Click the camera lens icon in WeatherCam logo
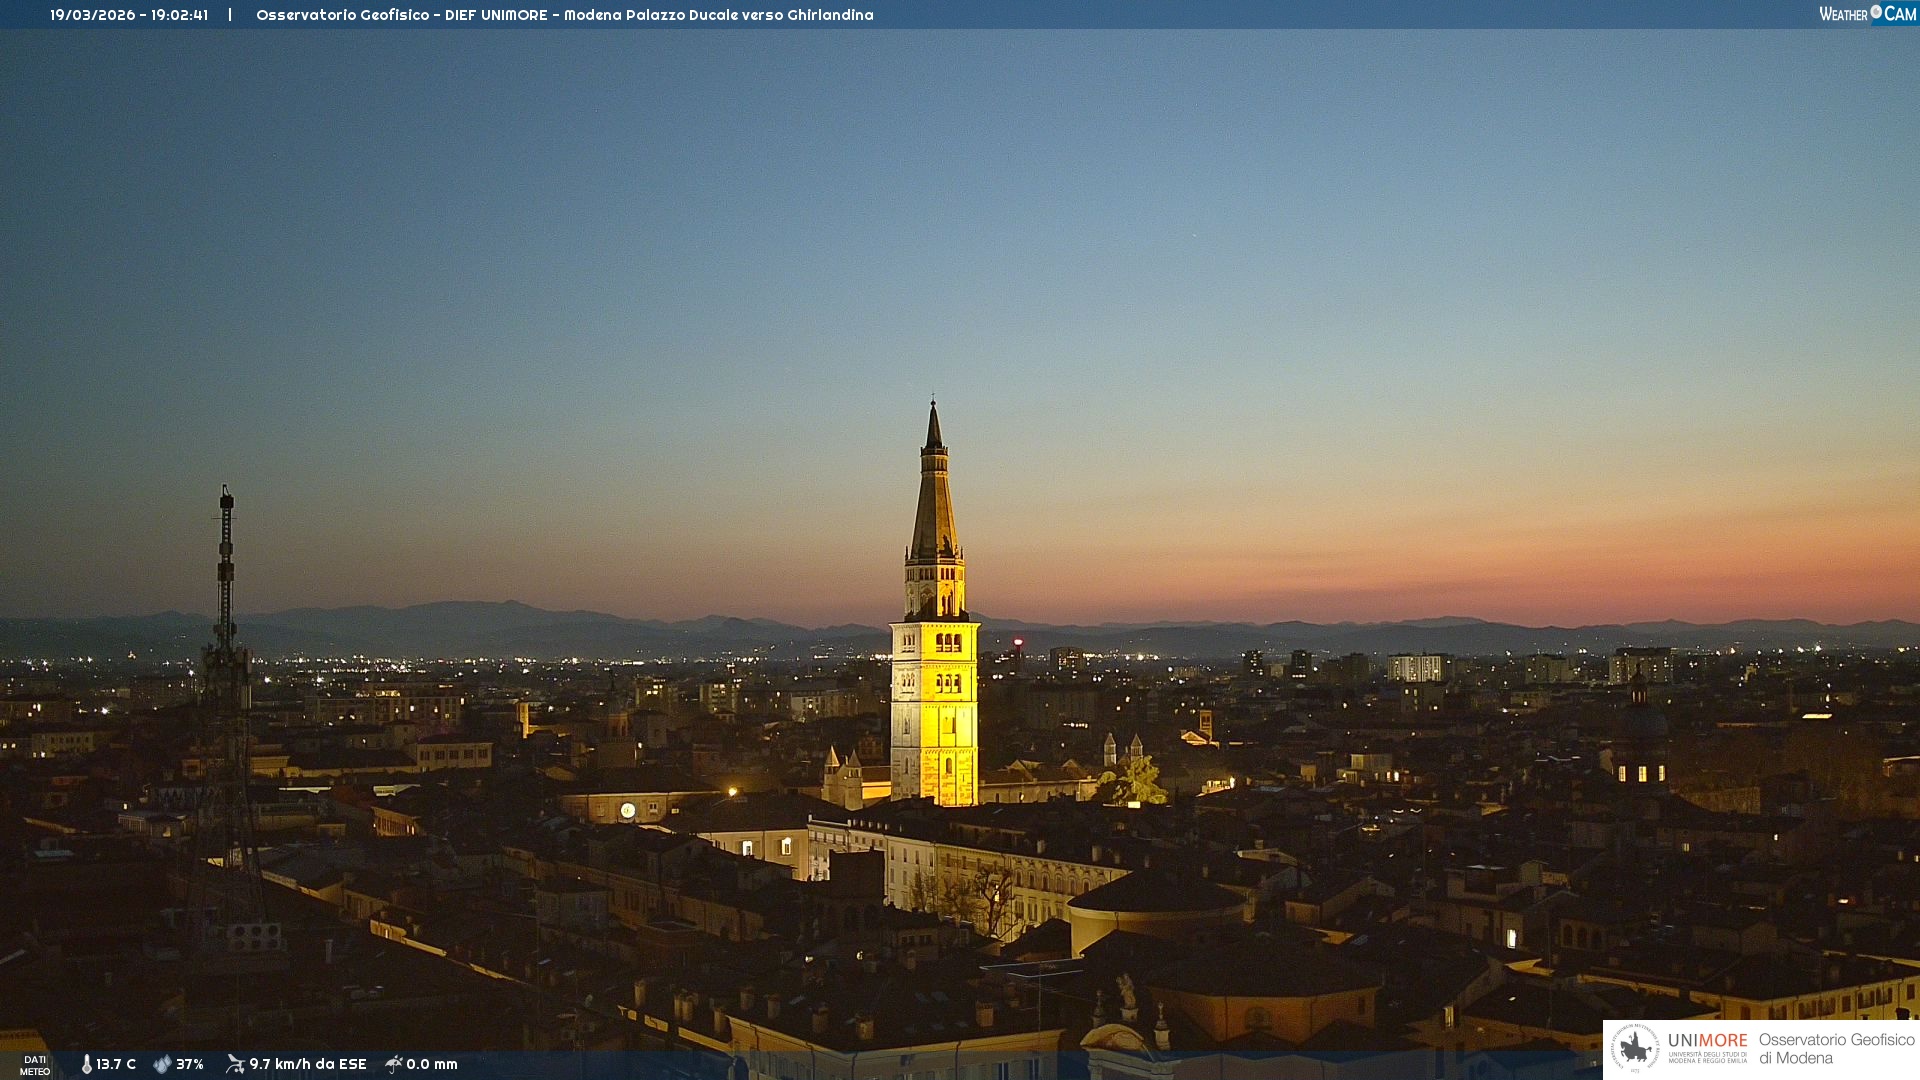 [x=1876, y=12]
